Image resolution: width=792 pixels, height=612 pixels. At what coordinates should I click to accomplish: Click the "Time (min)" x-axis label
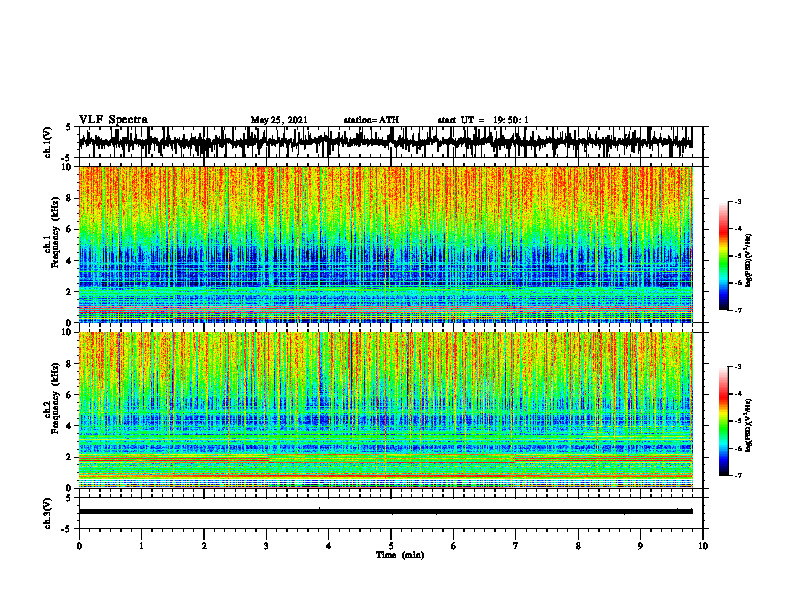(x=400, y=555)
